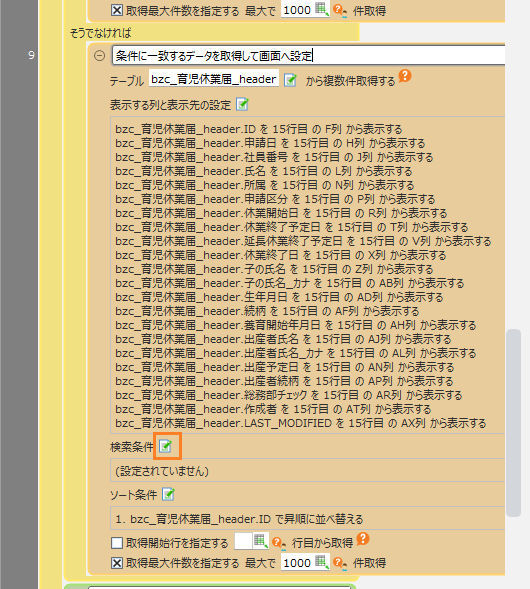Select the header.延長休業終了予定日 V列 mapping row

[x=303, y=241]
